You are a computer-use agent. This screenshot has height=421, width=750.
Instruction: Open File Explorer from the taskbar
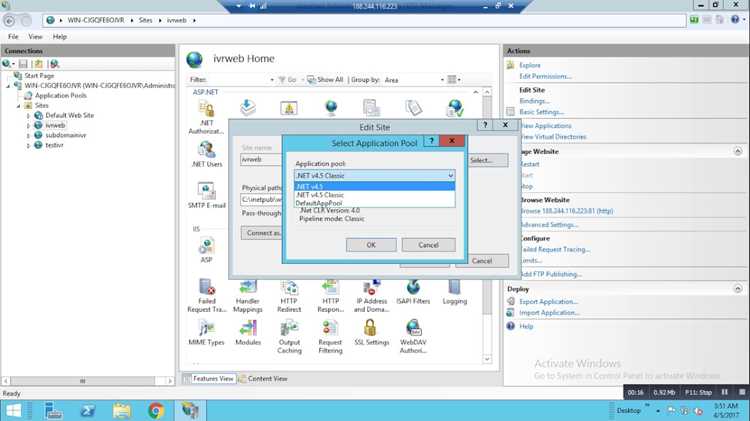tap(122, 410)
